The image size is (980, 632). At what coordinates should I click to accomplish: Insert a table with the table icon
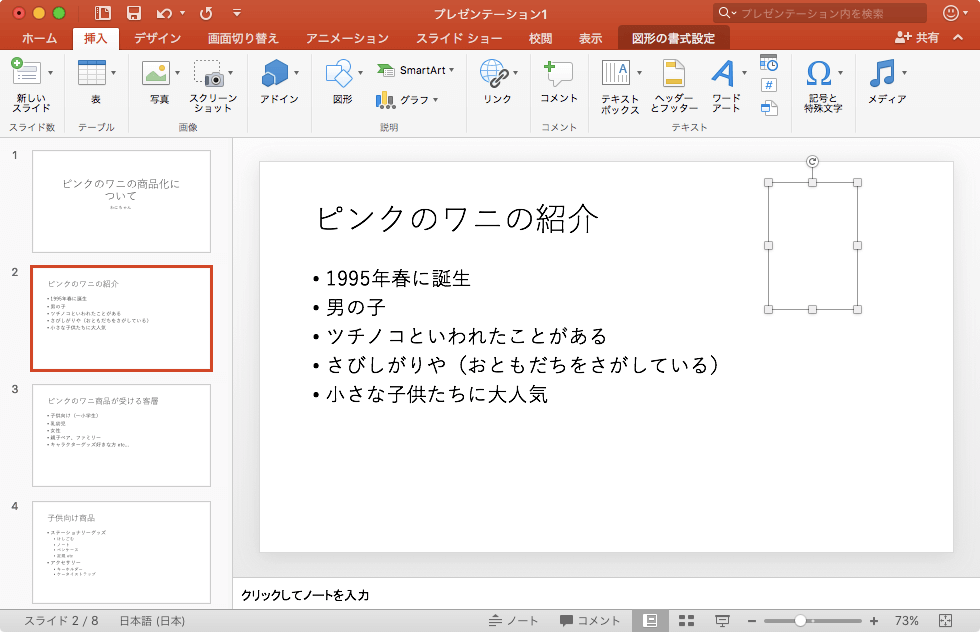pos(91,73)
